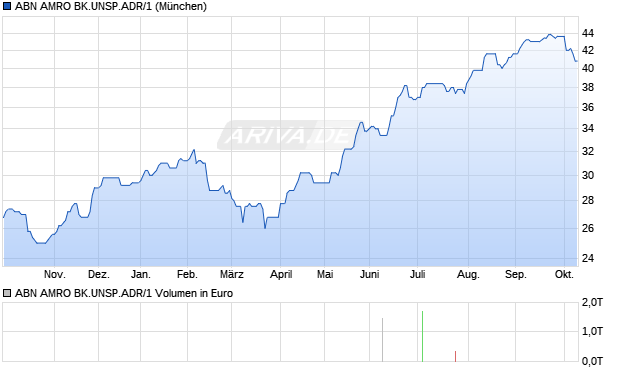Screen dimensions: 620x371
Task: Click the gray volume bar in June
Action: 382,340
